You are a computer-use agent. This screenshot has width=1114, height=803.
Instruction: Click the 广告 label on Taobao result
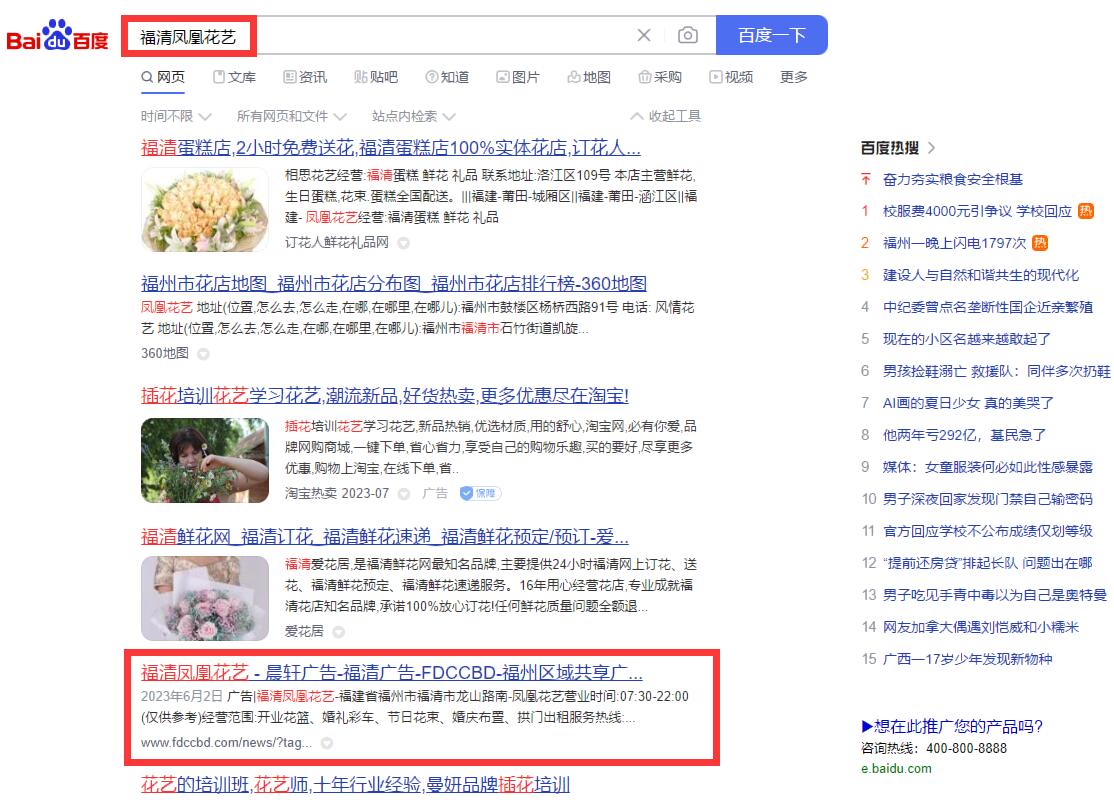click(x=435, y=493)
